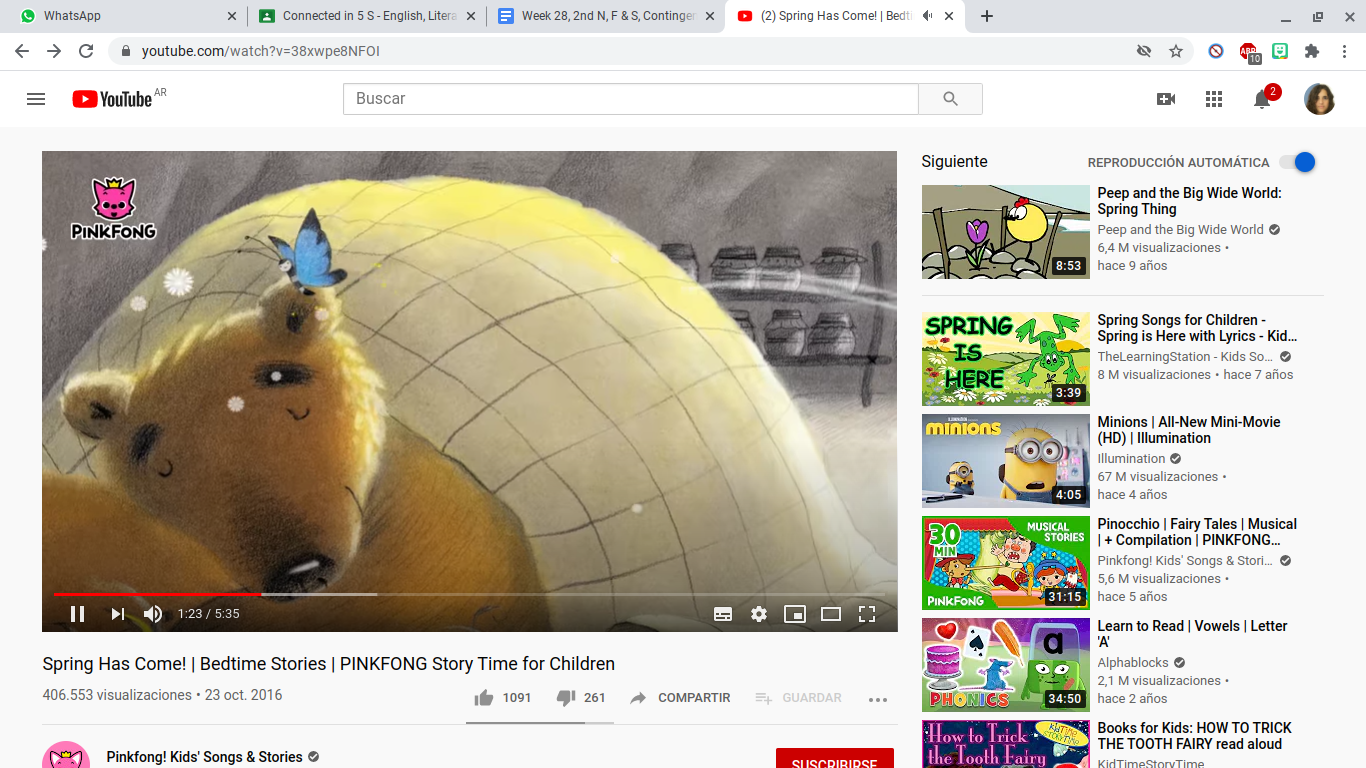This screenshot has height=768, width=1366.
Task: Close the WhatsApp tab
Action: pyautogui.click(x=232, y=16)
